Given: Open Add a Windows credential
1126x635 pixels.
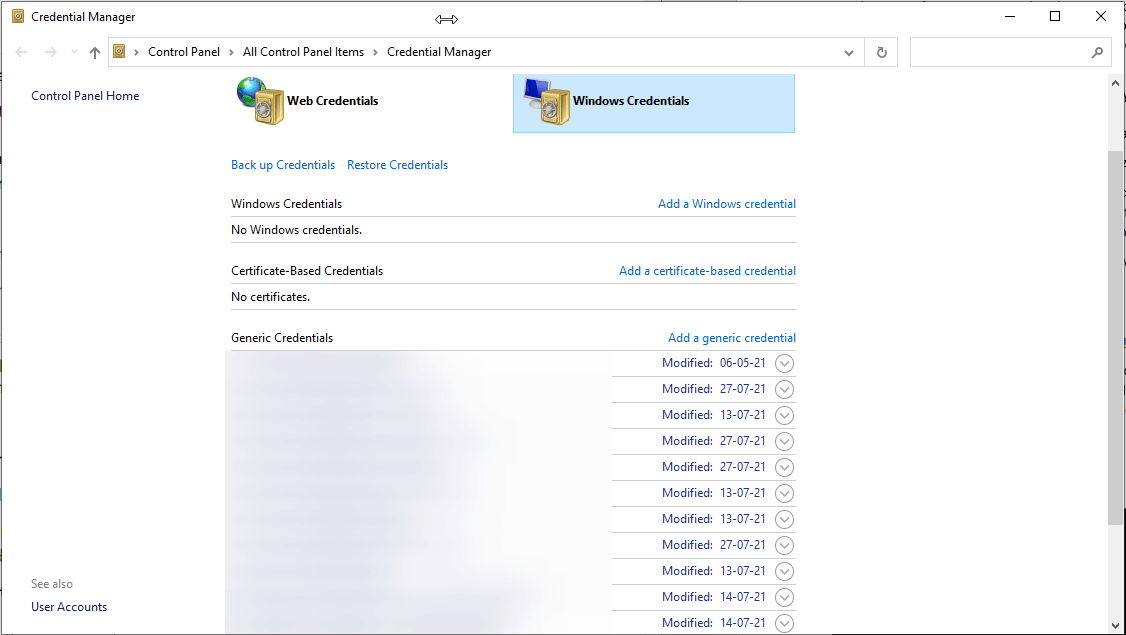Looking at the screenshot, I should tap(727, 203).
